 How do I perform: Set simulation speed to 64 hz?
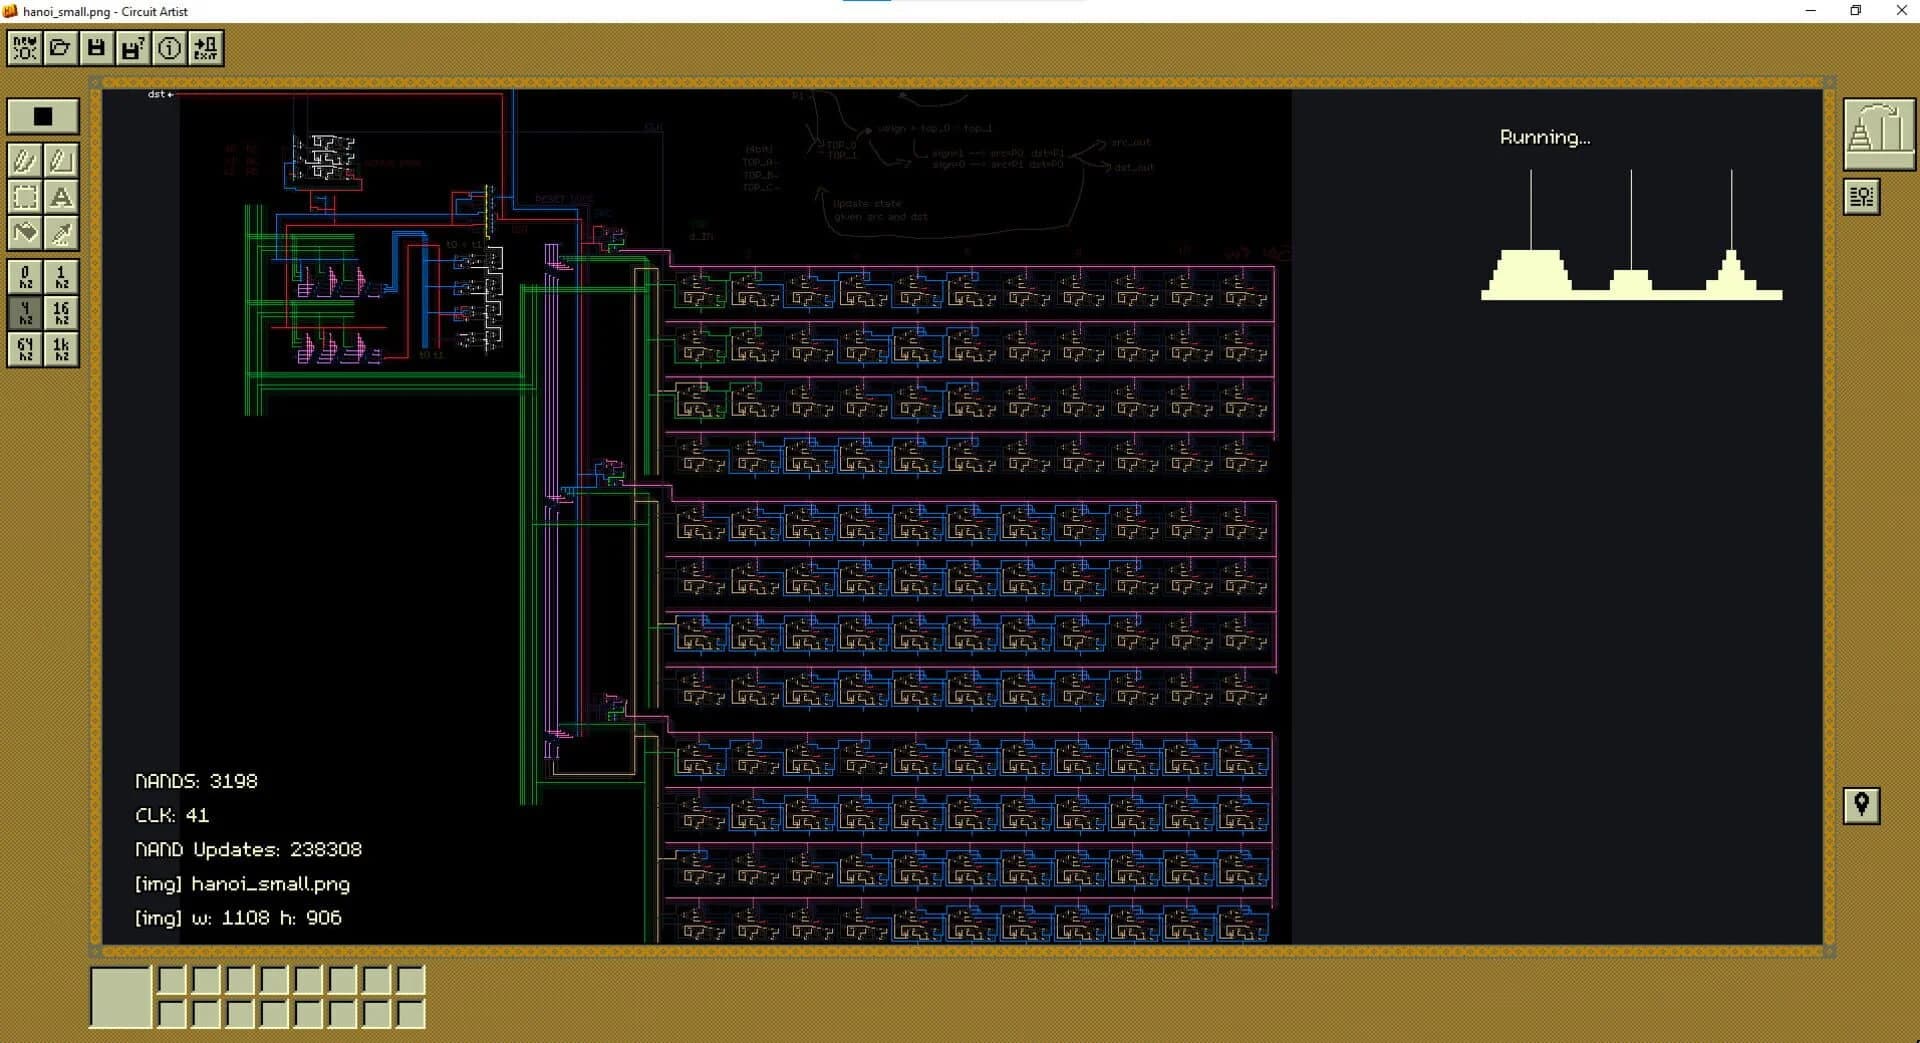(x=24, y=349)
